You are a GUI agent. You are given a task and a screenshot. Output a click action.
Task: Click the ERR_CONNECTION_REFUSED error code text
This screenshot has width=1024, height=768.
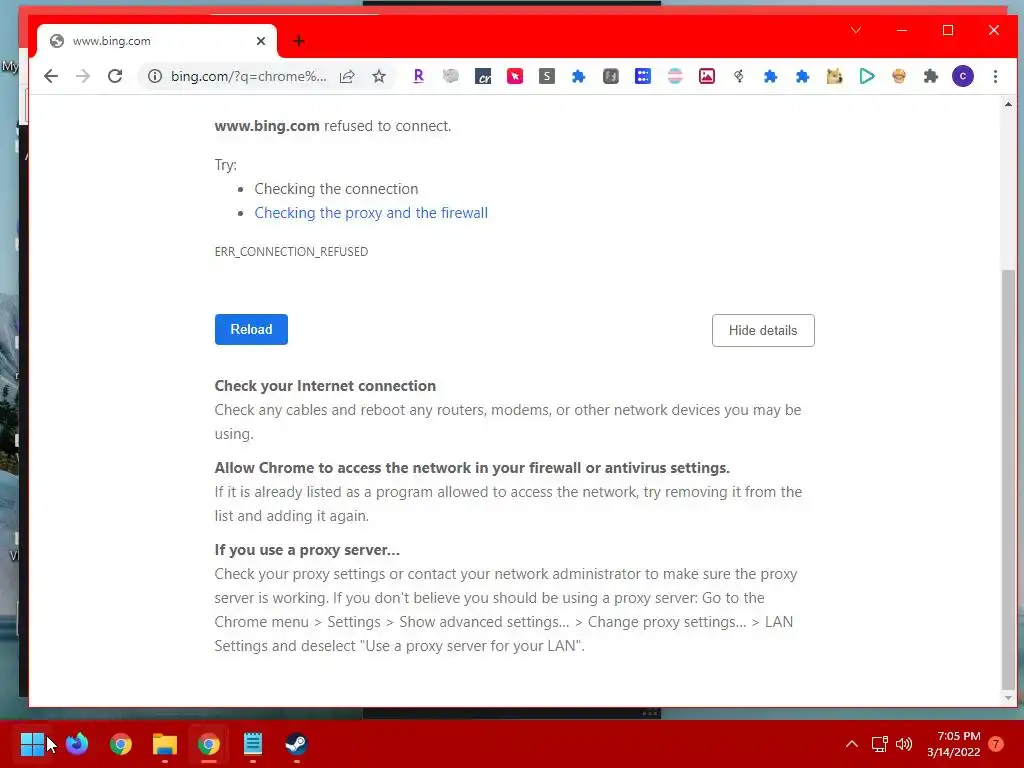291,252
